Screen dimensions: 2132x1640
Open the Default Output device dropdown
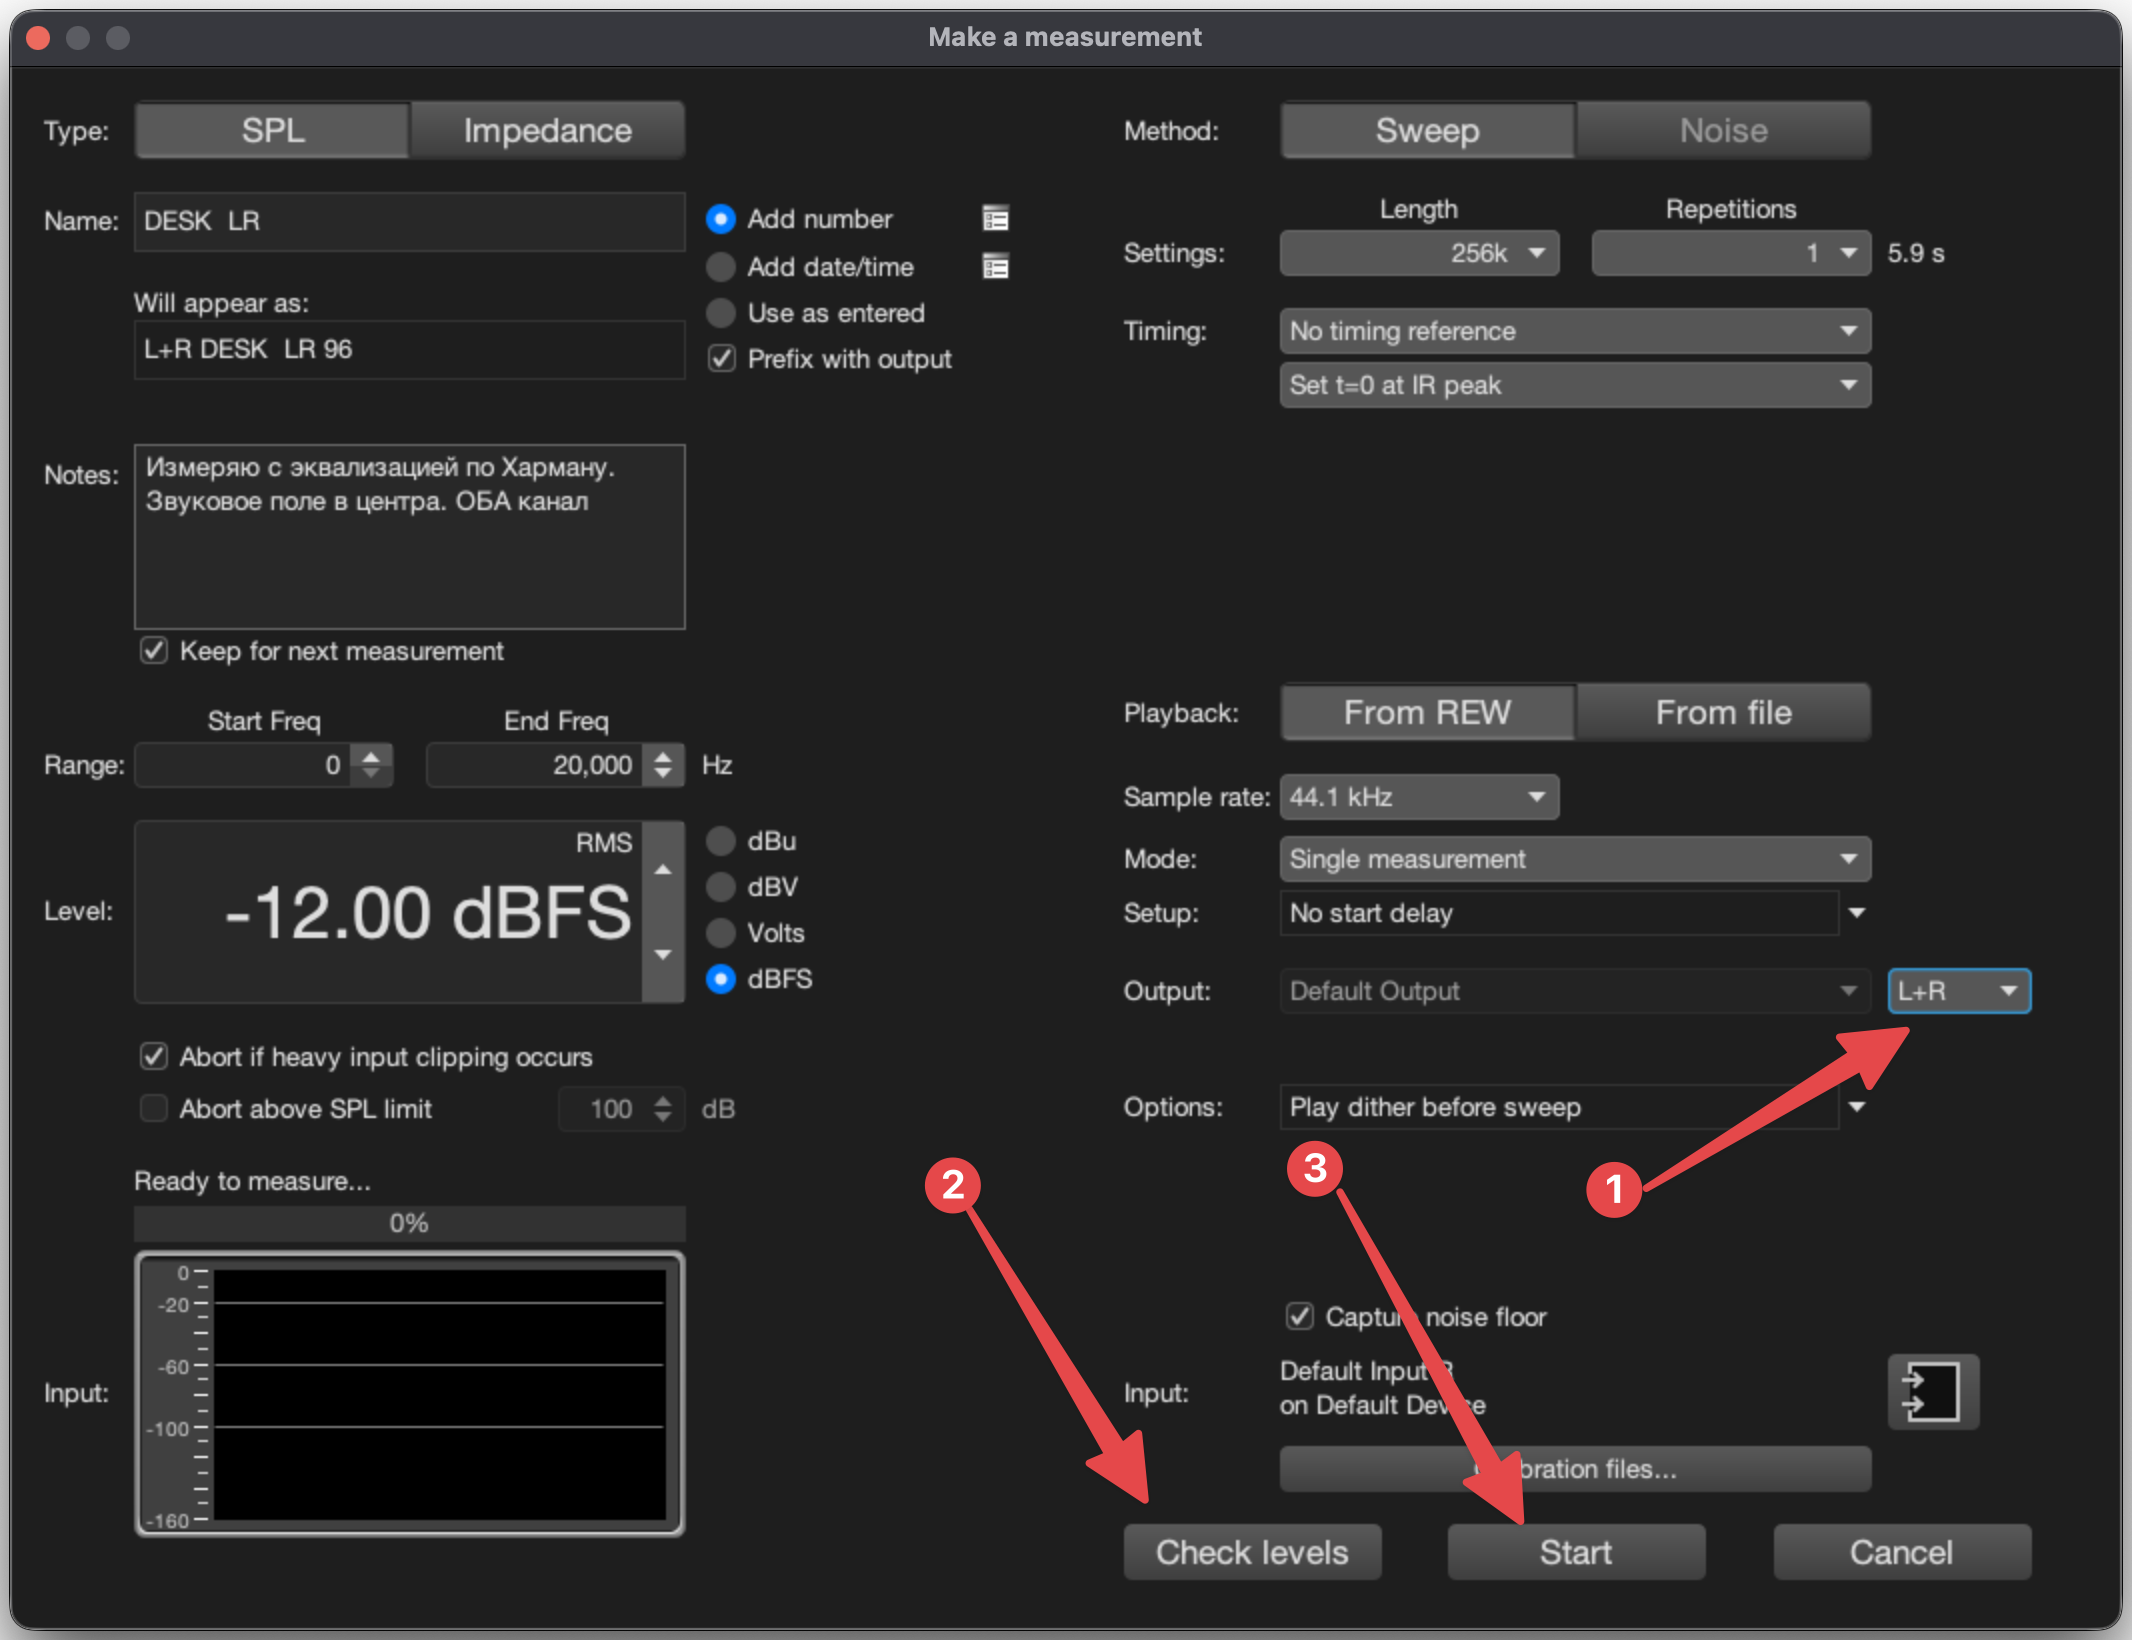click(x=1575, y=991)
